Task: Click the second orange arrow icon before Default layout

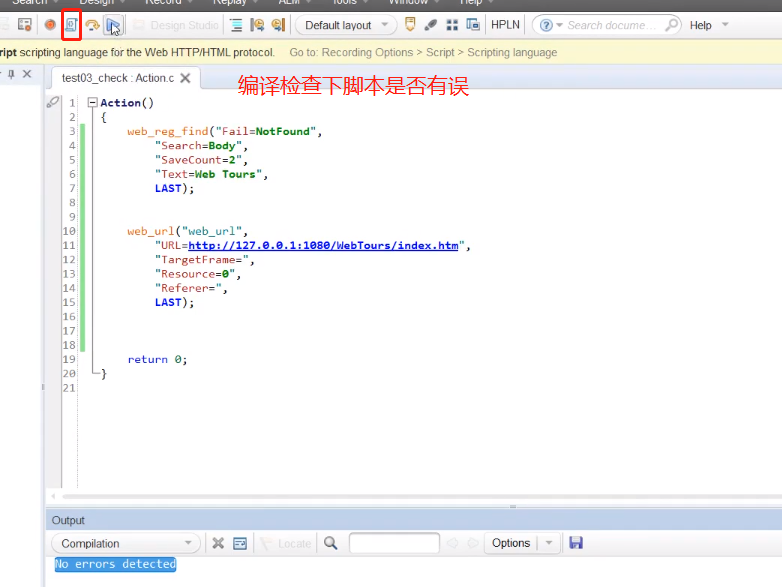Action: pyautogui.click(x=278, y=25)
